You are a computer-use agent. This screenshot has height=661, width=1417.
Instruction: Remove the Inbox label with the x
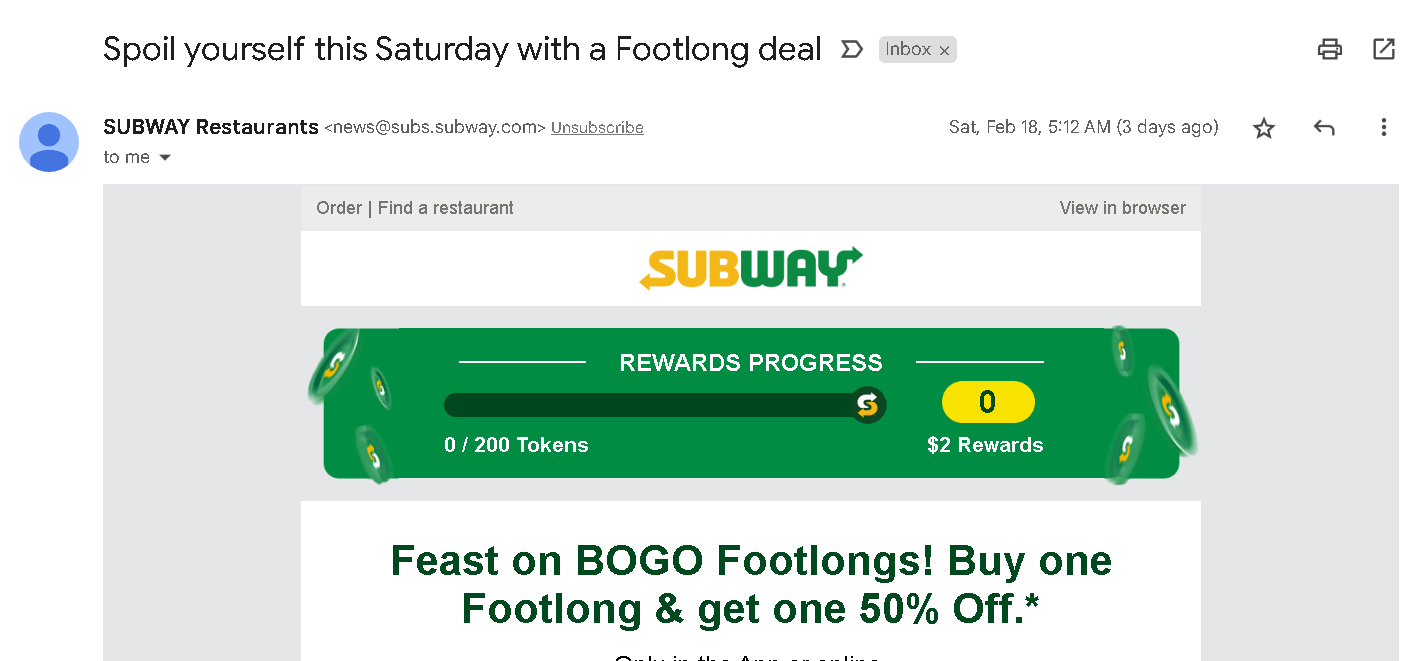944,50
